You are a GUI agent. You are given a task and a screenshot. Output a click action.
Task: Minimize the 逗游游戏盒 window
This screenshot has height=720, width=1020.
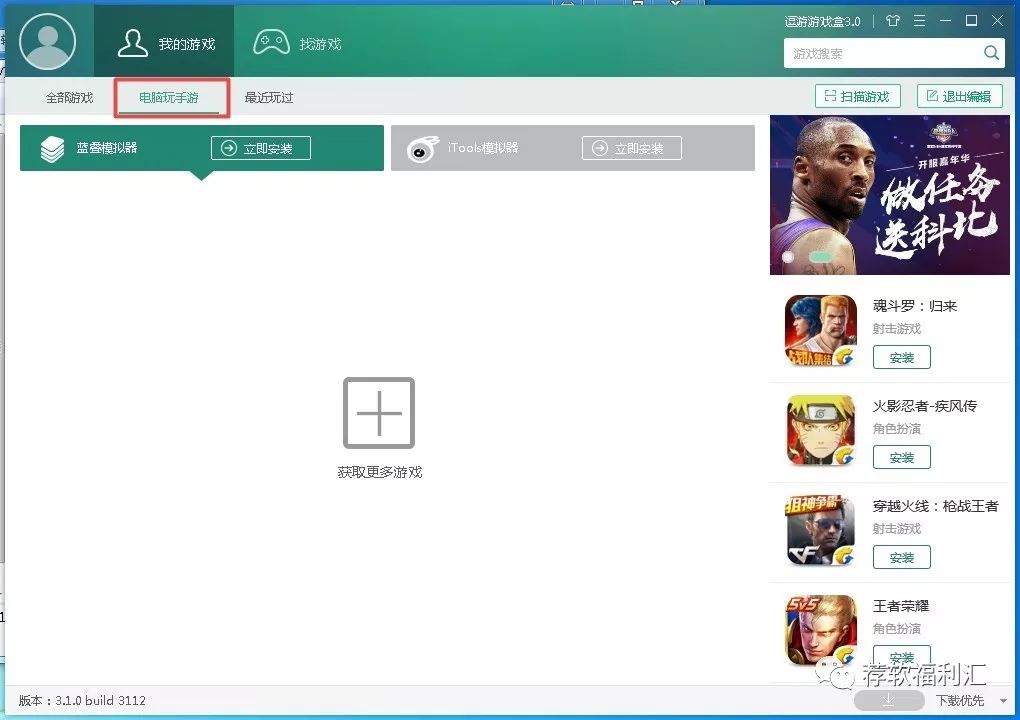[945, 21]
